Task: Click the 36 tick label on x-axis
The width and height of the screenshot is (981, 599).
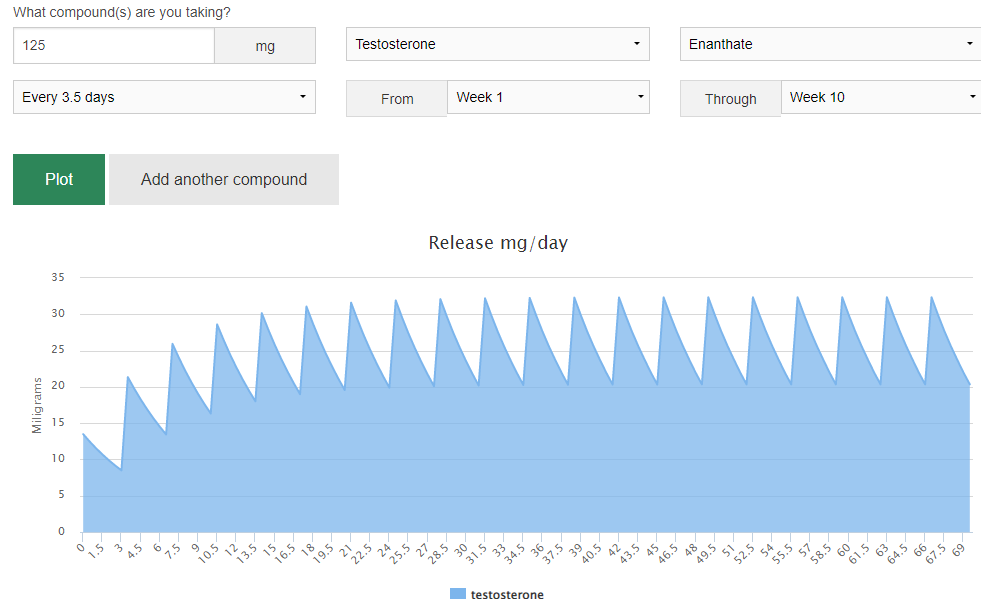Action: pos(535,551)
